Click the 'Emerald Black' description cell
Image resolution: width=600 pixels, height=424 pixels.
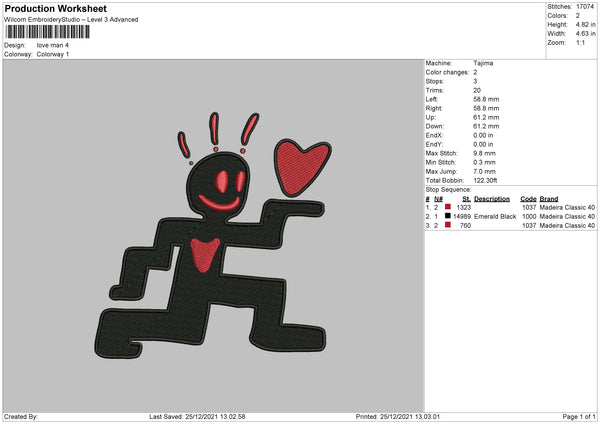click(x=495, y=217)
